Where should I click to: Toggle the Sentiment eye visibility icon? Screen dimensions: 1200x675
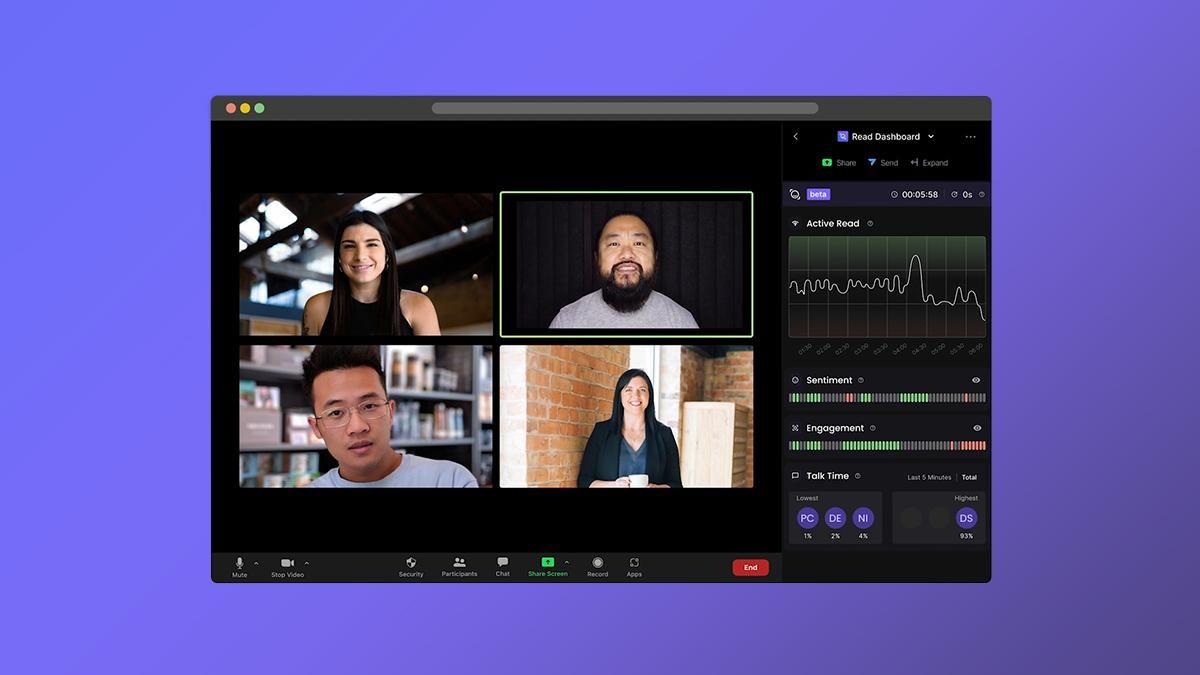pos(976,380)
